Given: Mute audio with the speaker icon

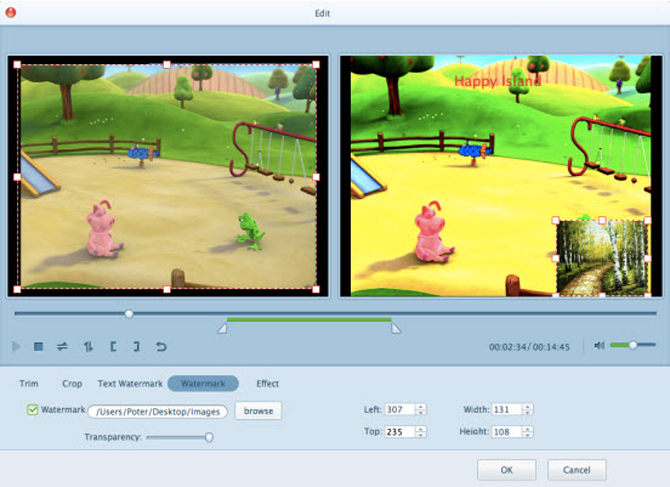Looking at the screenshot, I should [599, 345].
